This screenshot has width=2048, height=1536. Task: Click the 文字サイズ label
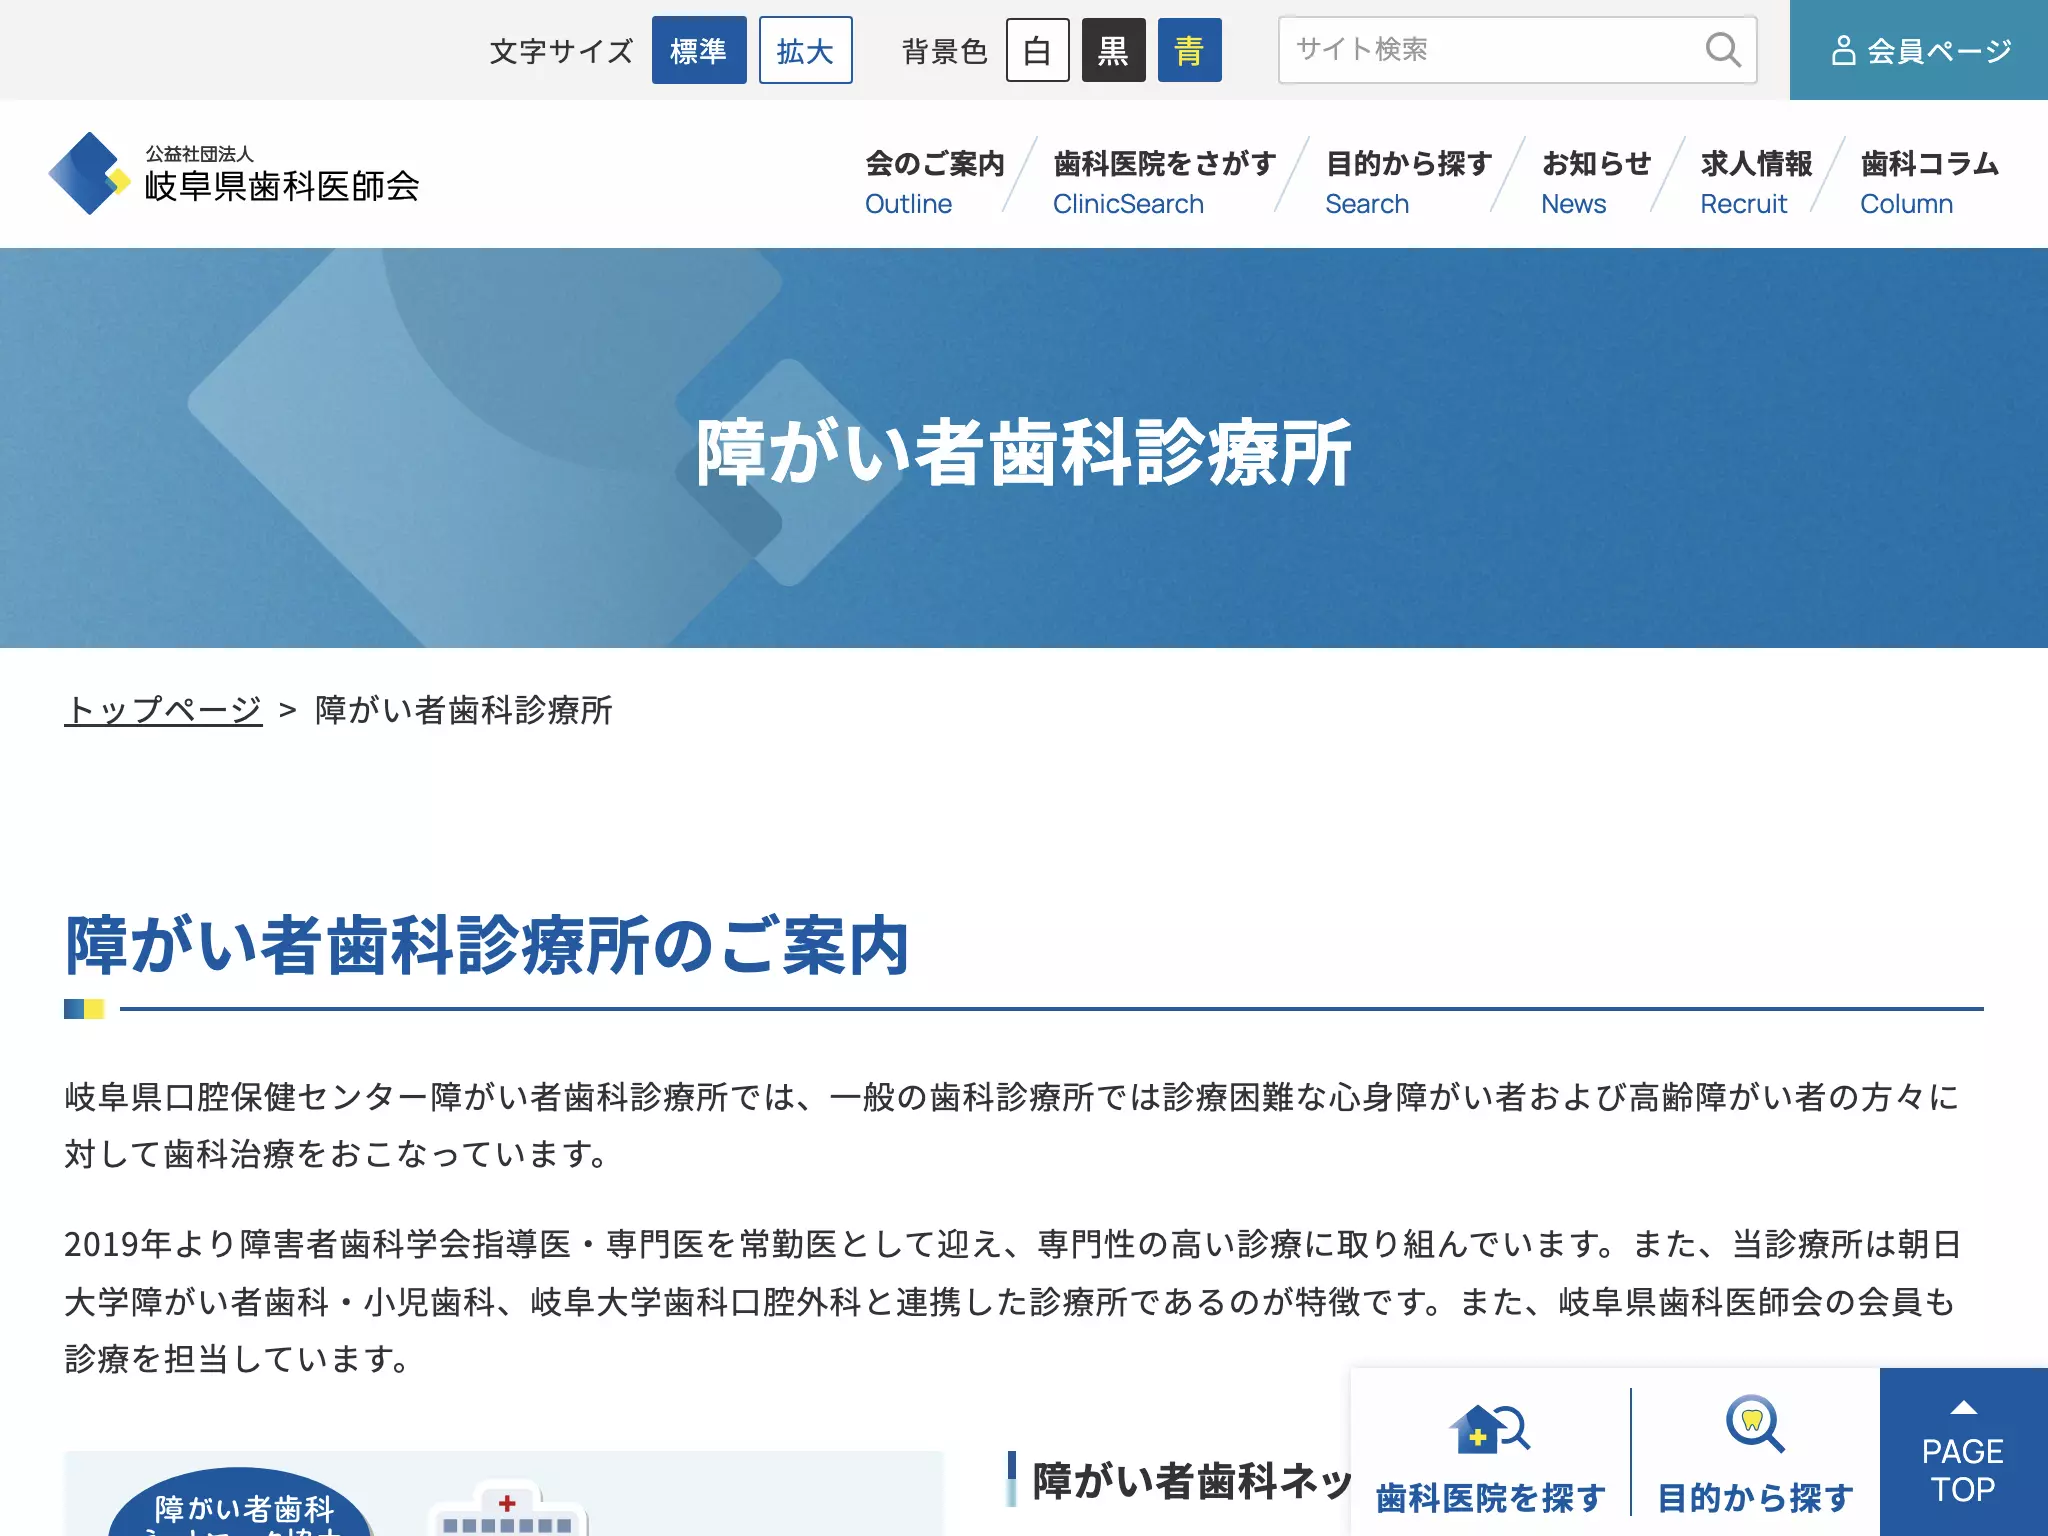point(561,50)
